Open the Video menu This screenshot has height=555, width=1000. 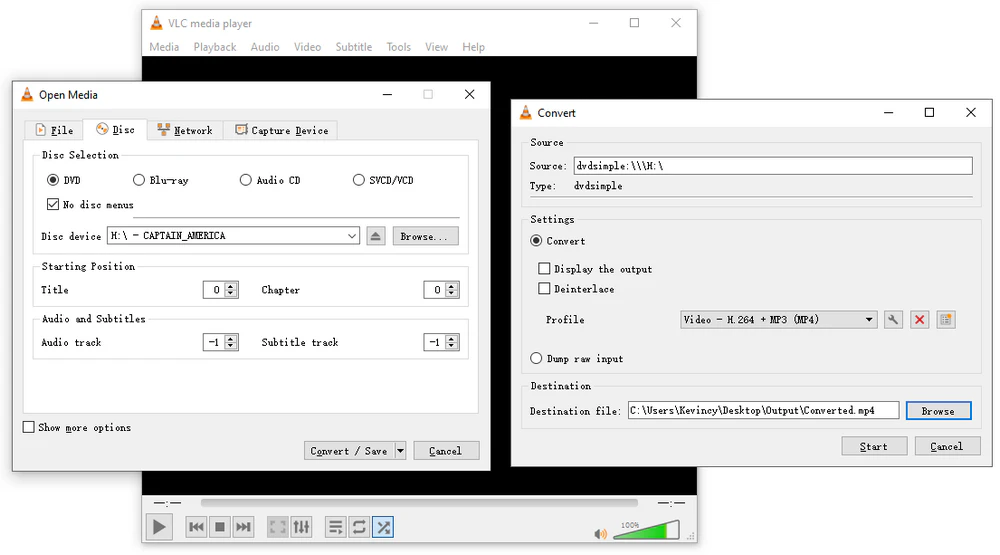coord(307,47)
